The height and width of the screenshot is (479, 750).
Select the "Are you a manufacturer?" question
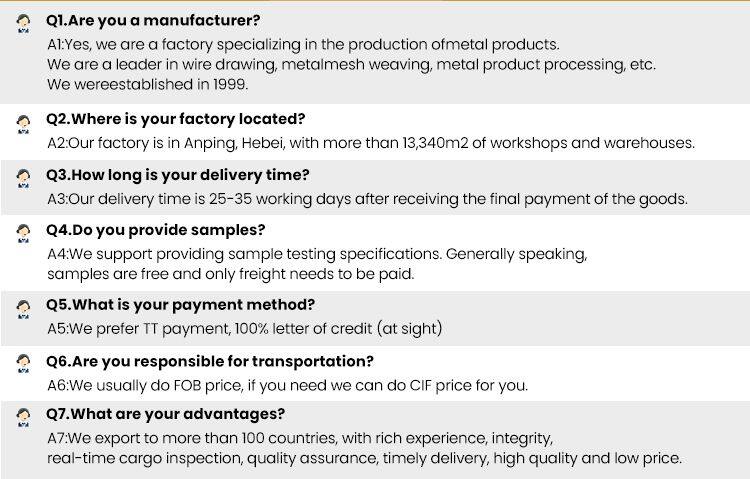pyautogui.click(x=154, y=20)
